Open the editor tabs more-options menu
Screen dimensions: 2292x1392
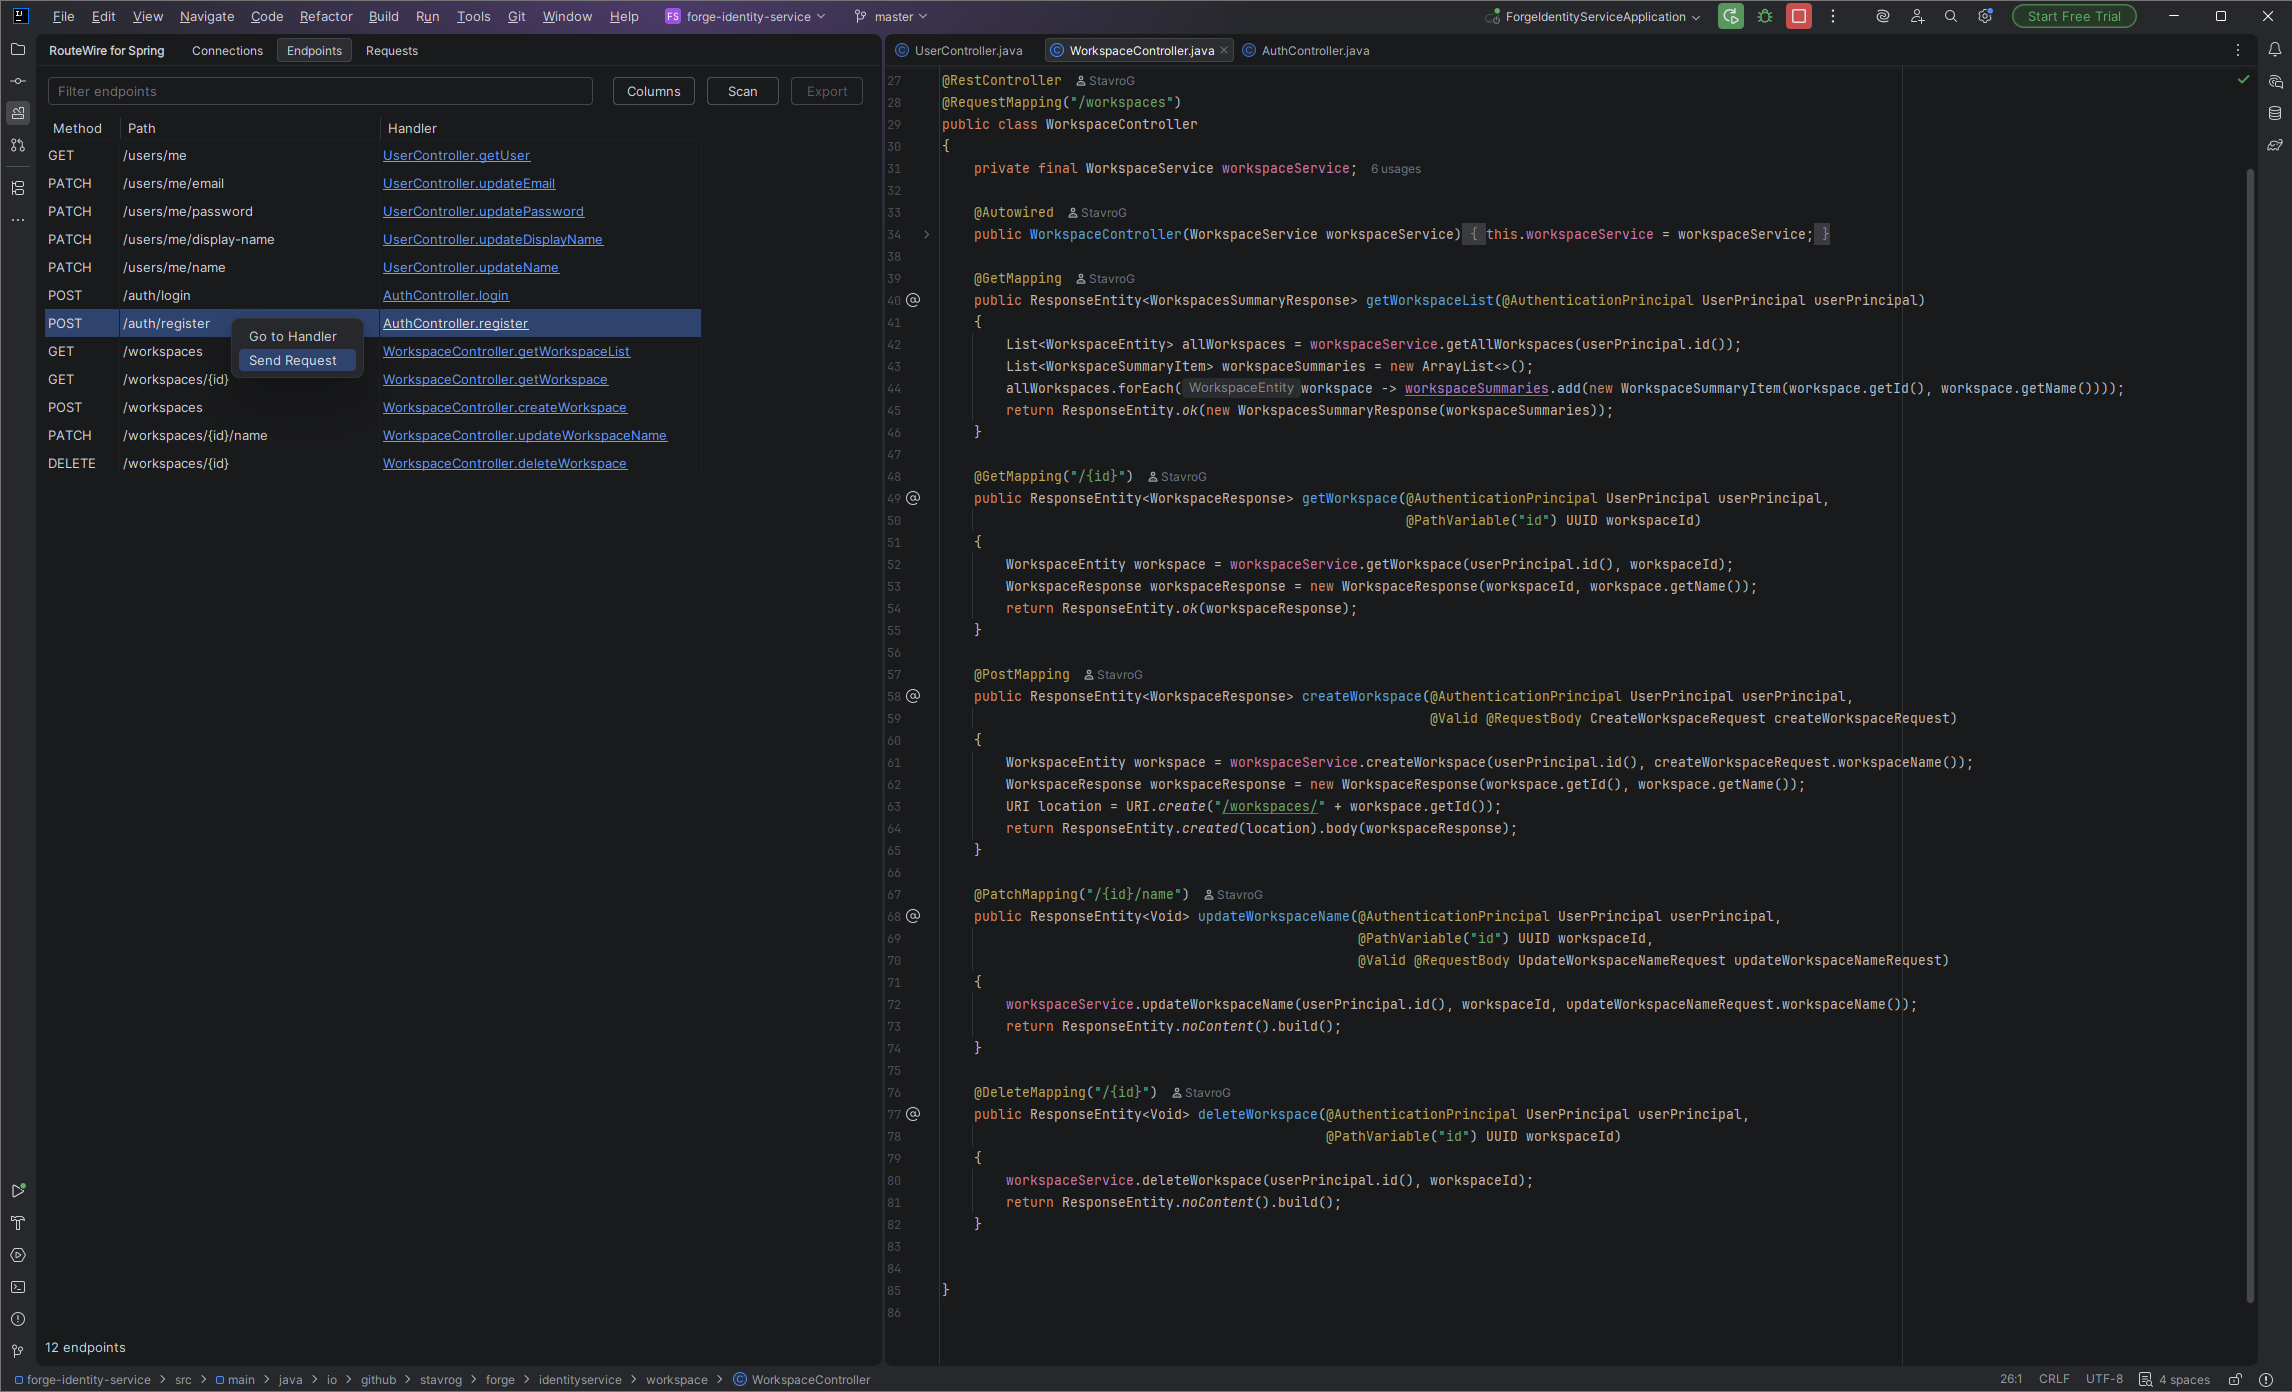2238,50
